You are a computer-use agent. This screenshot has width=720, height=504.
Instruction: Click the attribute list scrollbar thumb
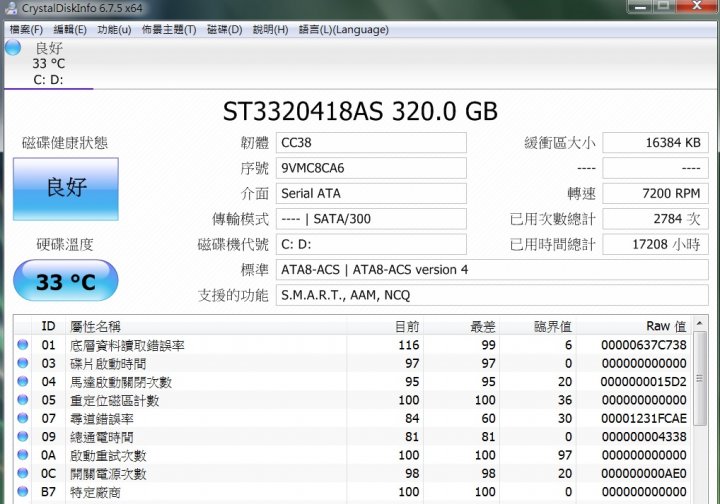(x=700, y=379)
